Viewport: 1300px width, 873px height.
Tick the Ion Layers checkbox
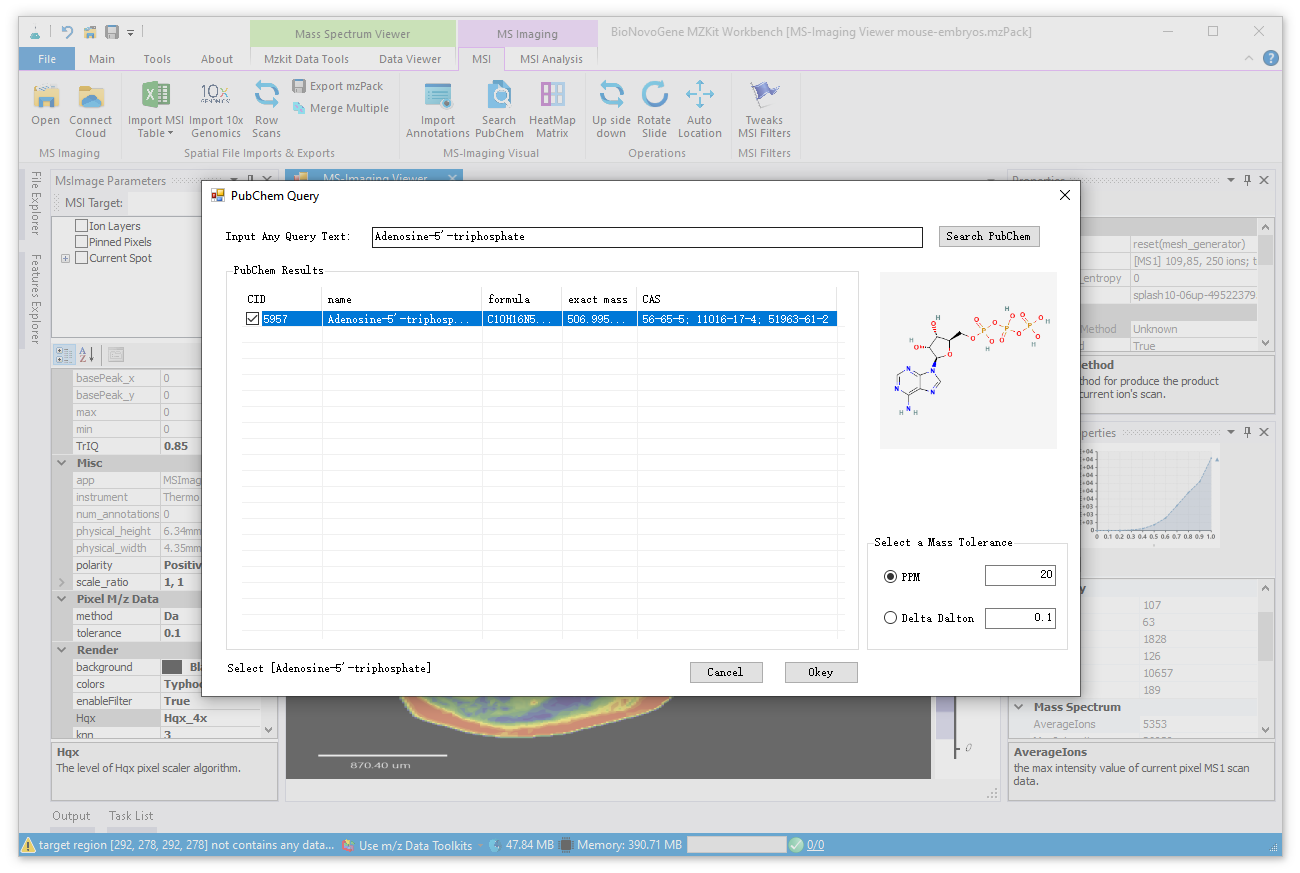[x=82, y=226]
